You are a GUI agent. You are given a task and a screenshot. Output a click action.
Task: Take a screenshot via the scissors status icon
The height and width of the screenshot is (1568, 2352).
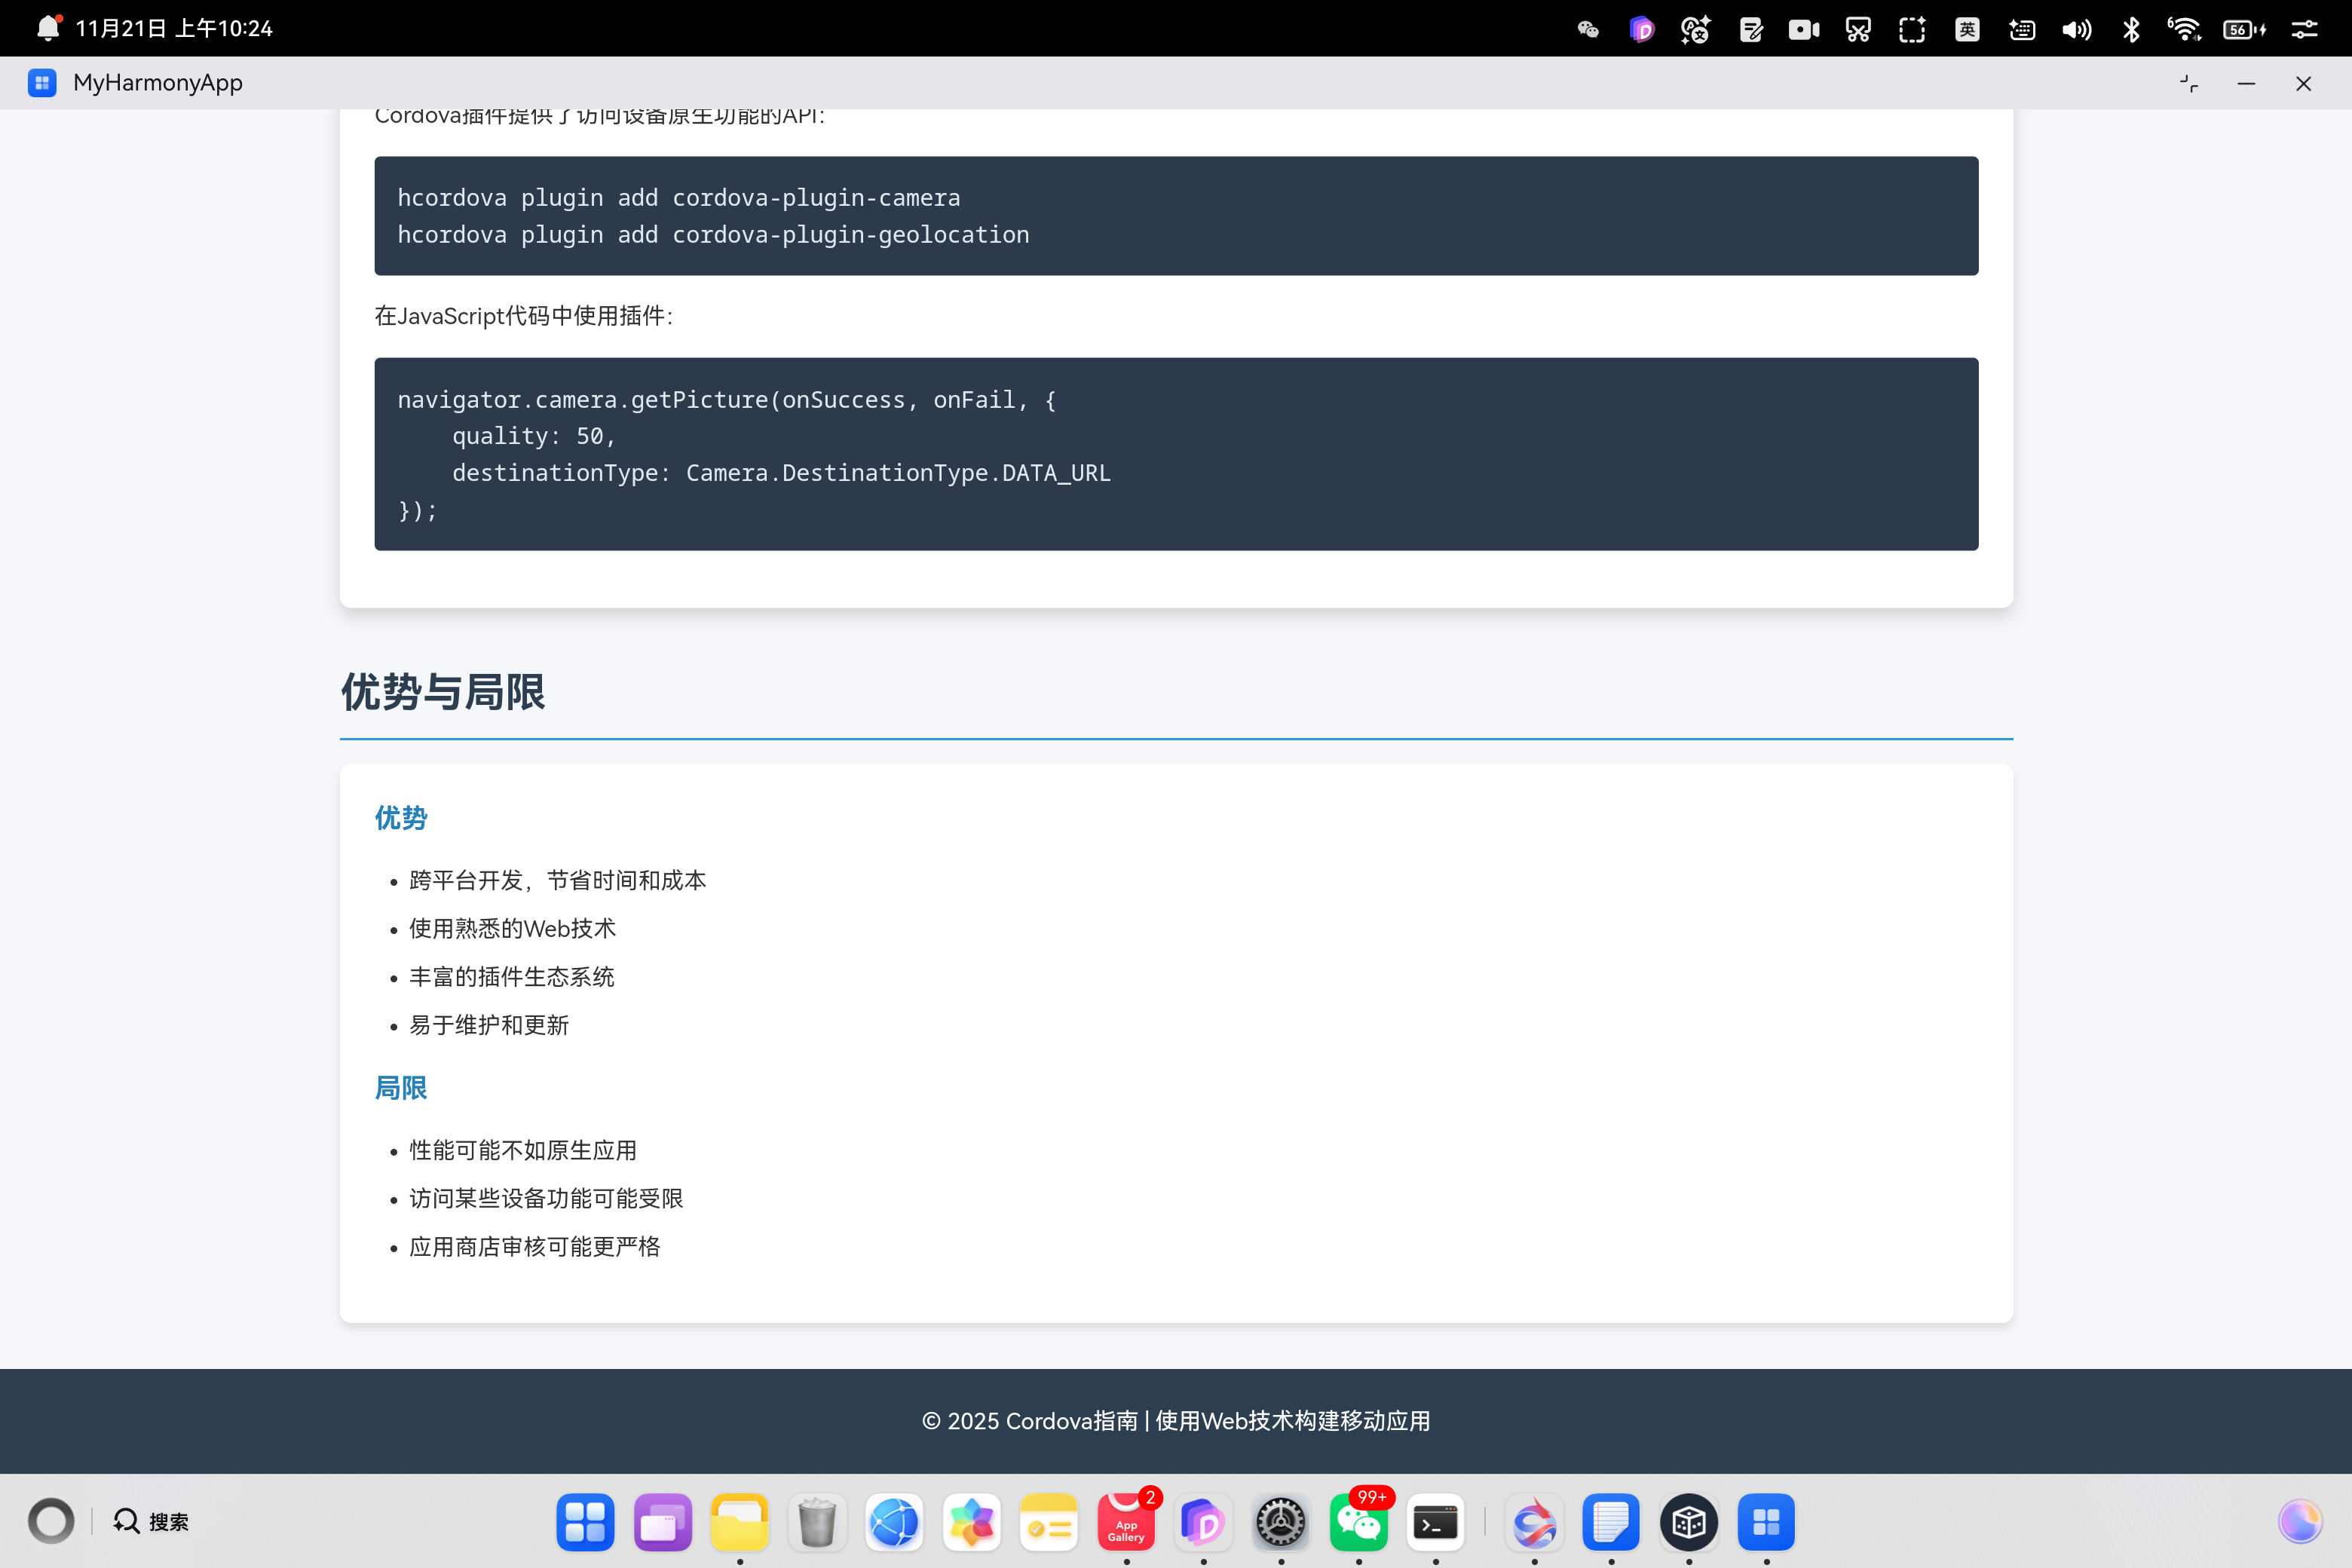[x=1858, y=29]
